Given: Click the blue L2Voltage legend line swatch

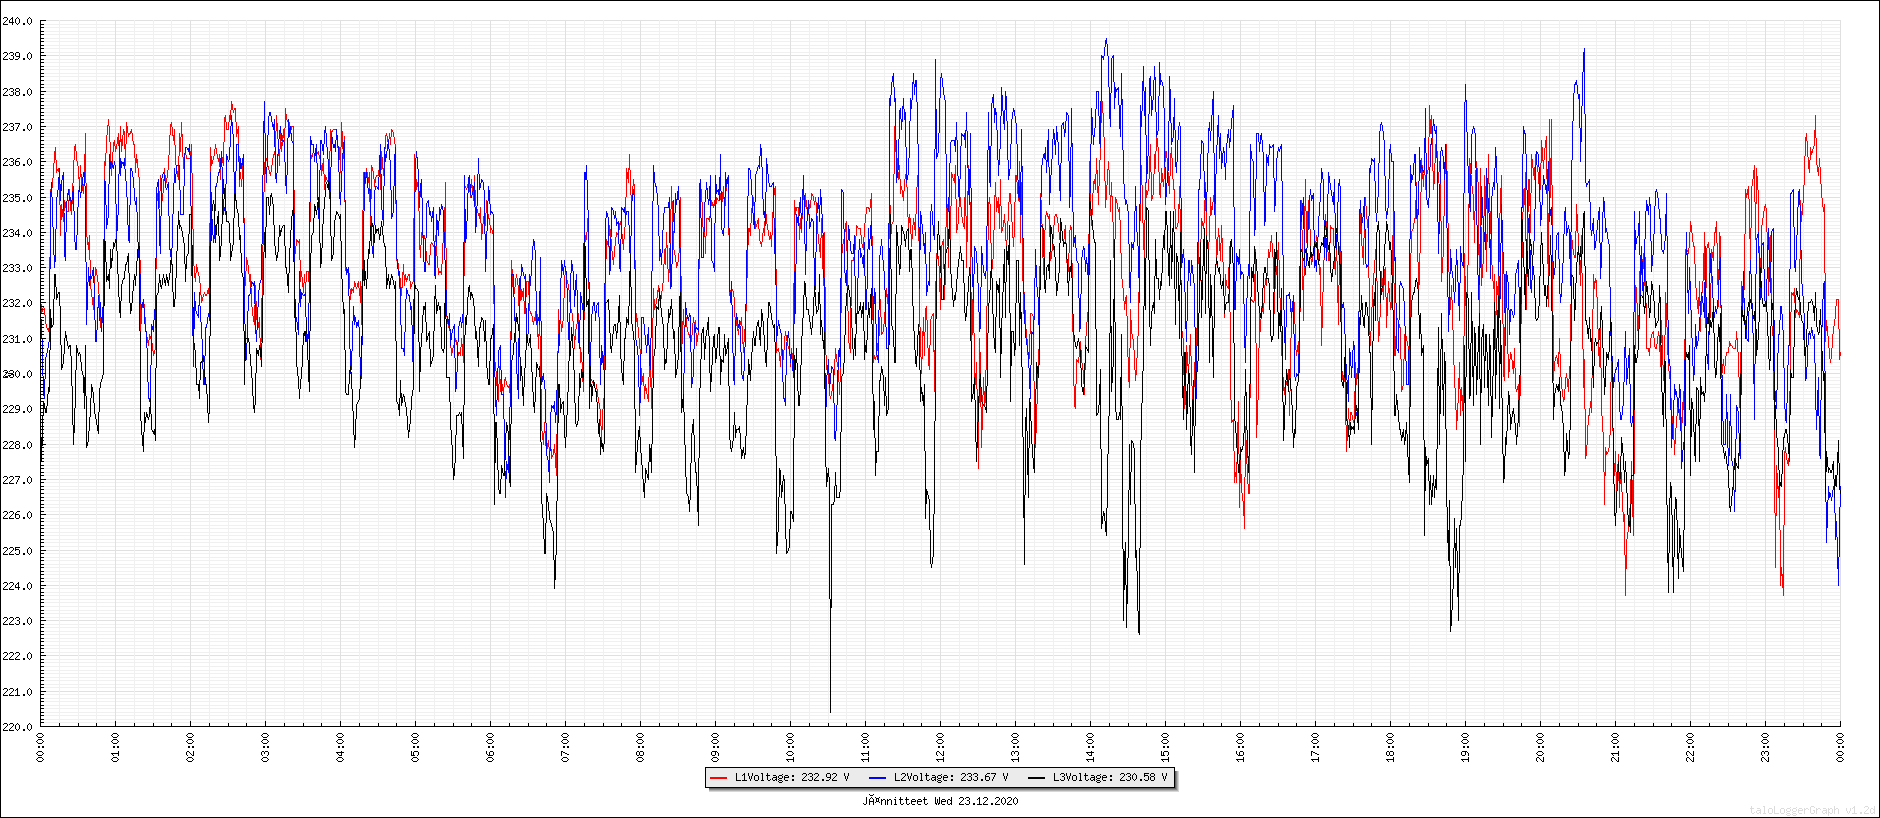Looking at the screenshot, I should (x=877, y=778).
